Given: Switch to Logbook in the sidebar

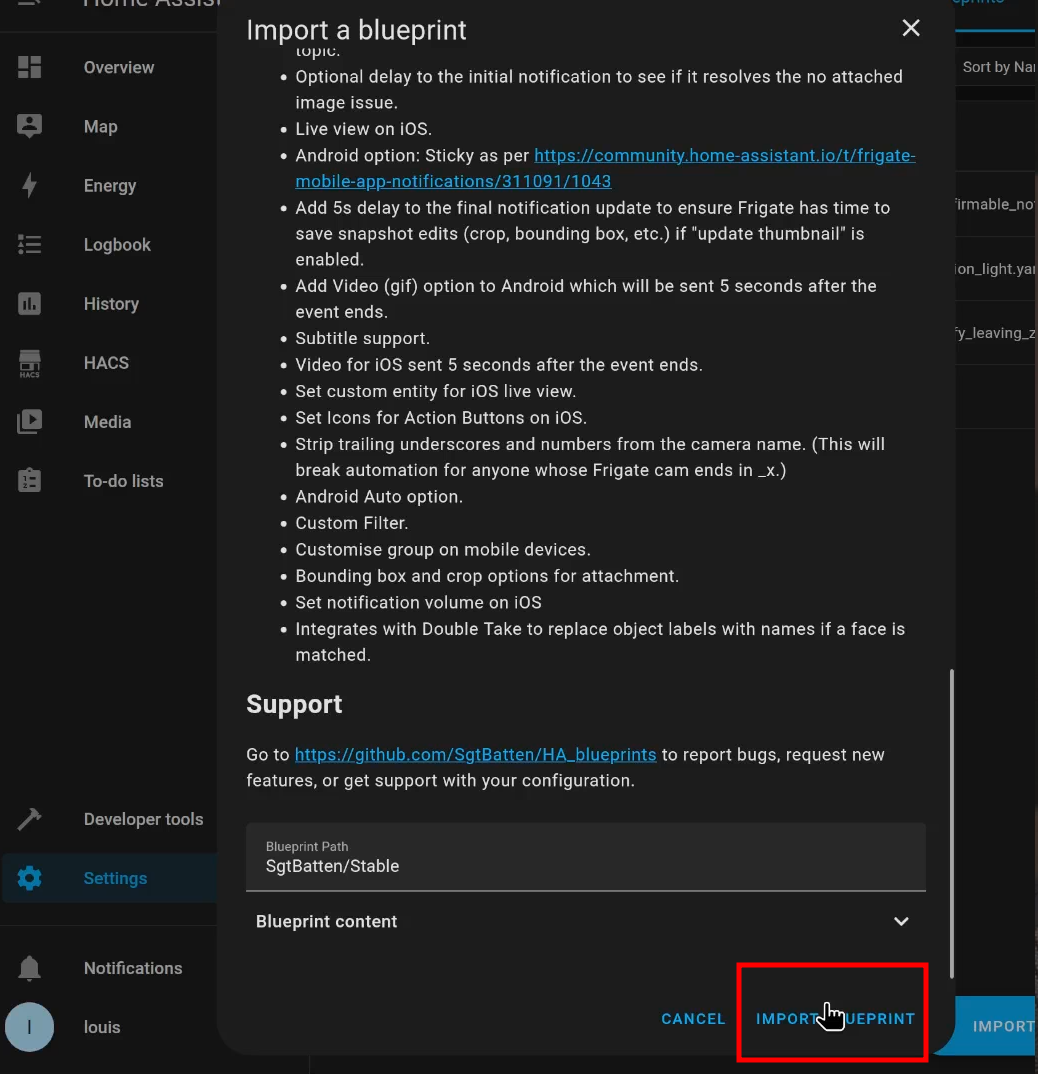Looking at the screenshot, I should click(x=117, y=245).
